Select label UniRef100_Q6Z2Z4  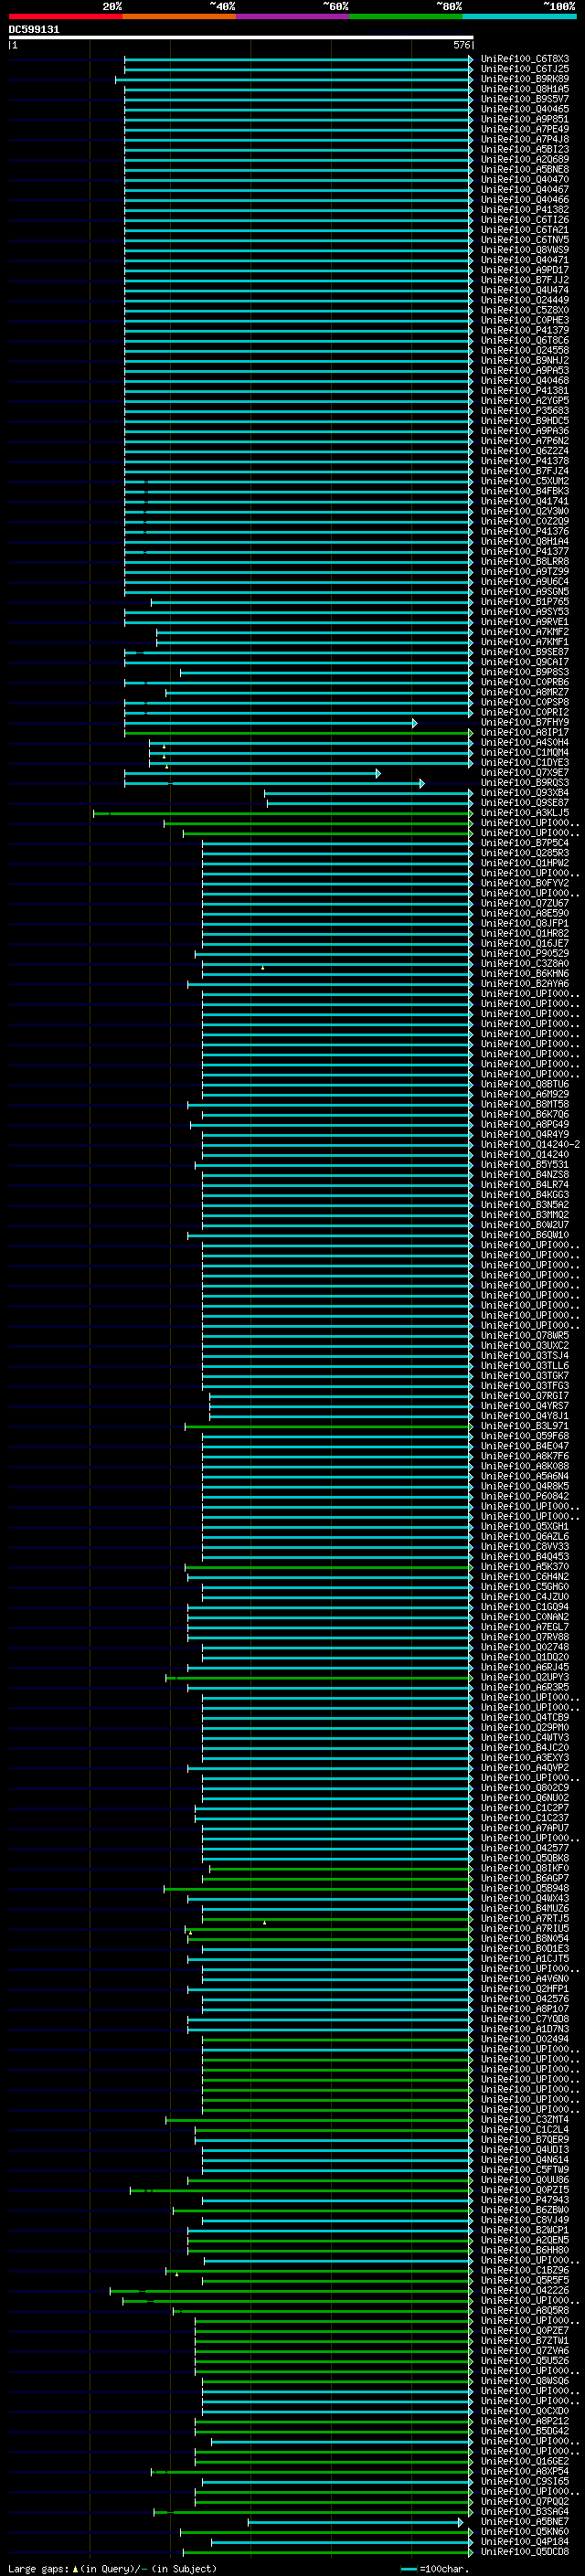(525, 451)
